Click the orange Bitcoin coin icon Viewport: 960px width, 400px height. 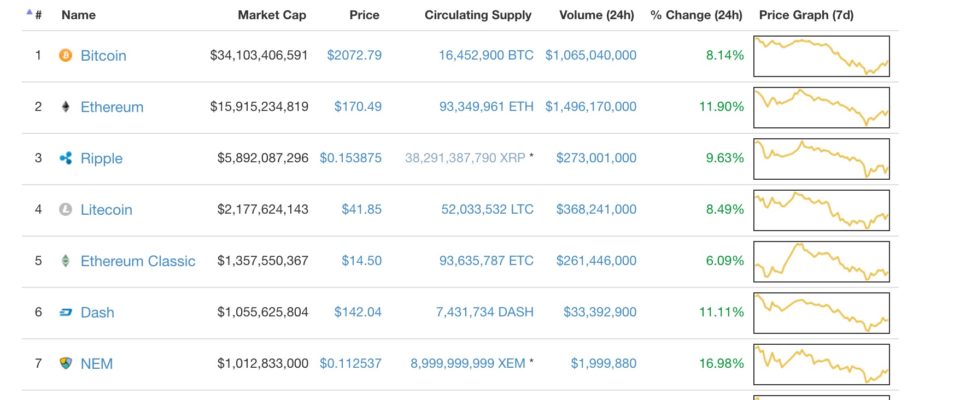tap(66, 56)
